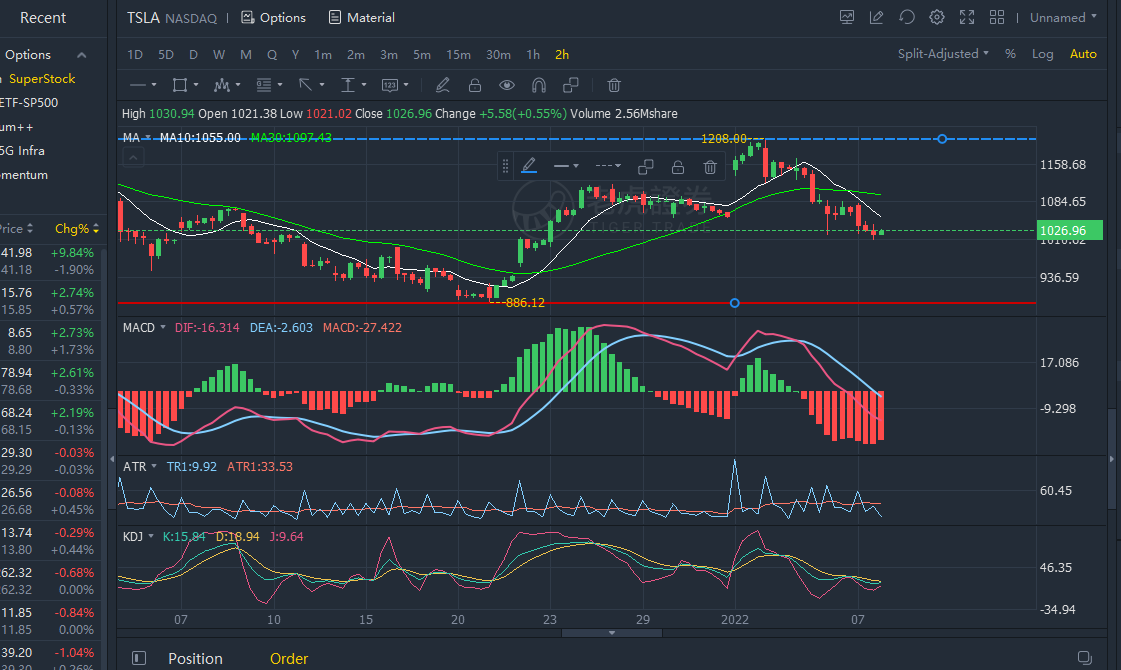The width and height of the screenshot is (1121, 670).
Task: Switch to the 1D timeframe
Action: [134, 54]
